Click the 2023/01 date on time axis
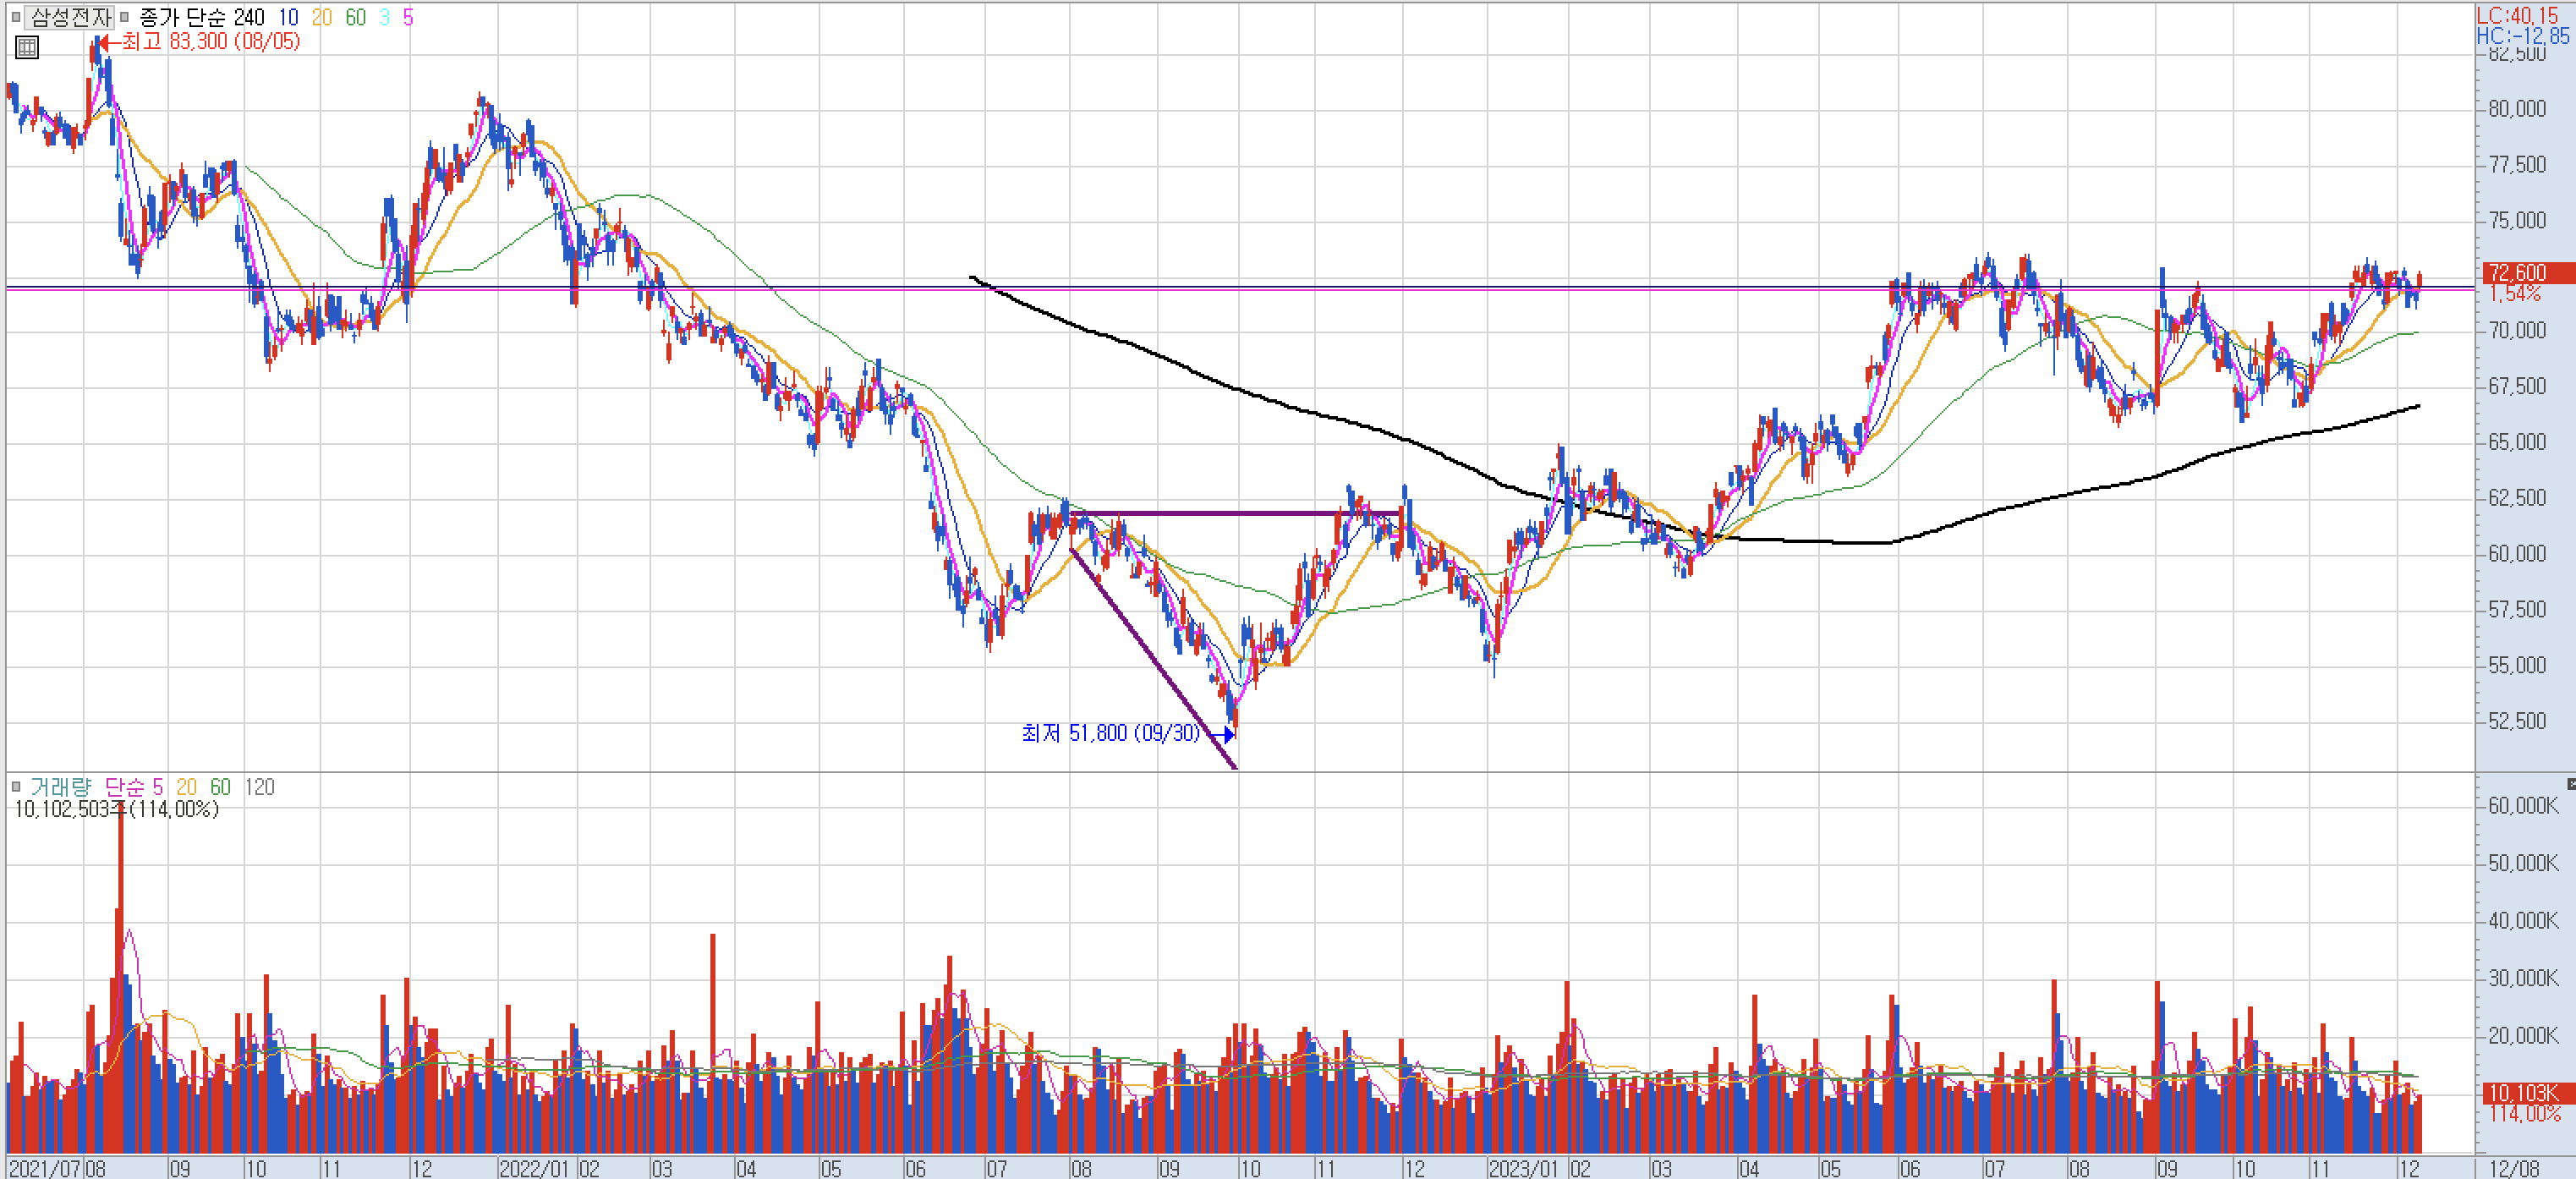Viewport: 2576px width, 1179px height. [x=1522, y=1169]
